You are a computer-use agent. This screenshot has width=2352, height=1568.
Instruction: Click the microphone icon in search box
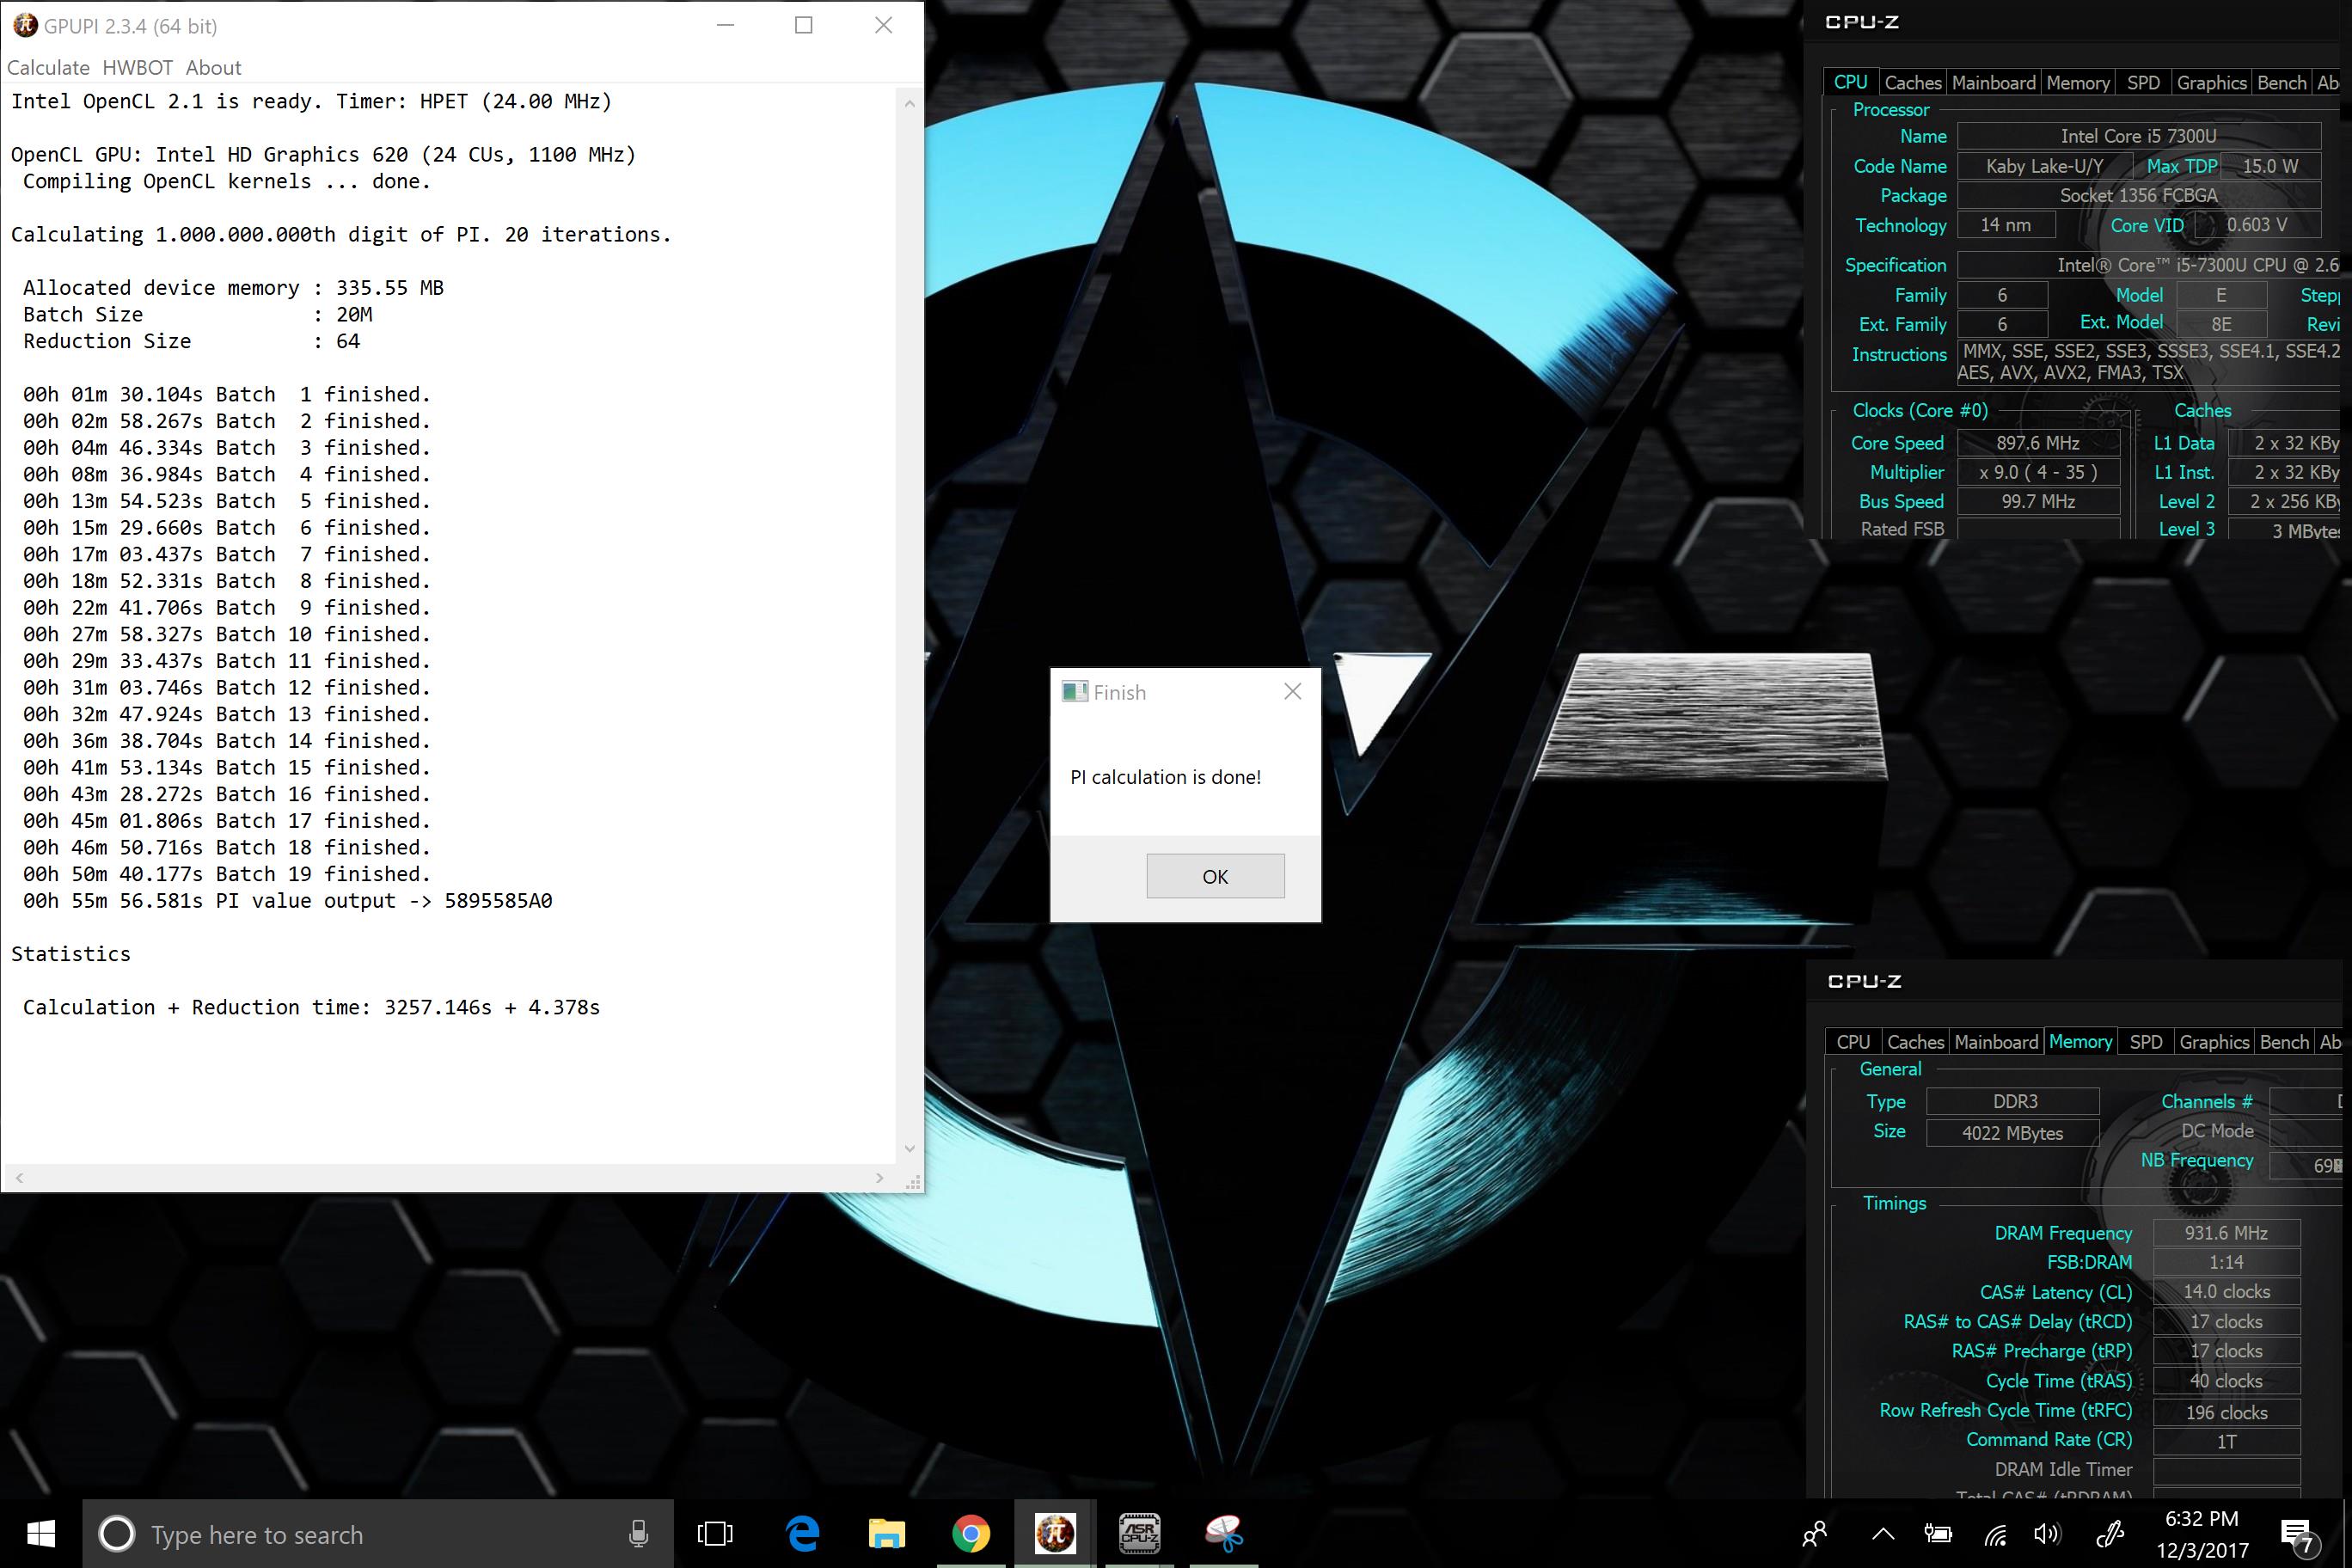point(638,1533)
